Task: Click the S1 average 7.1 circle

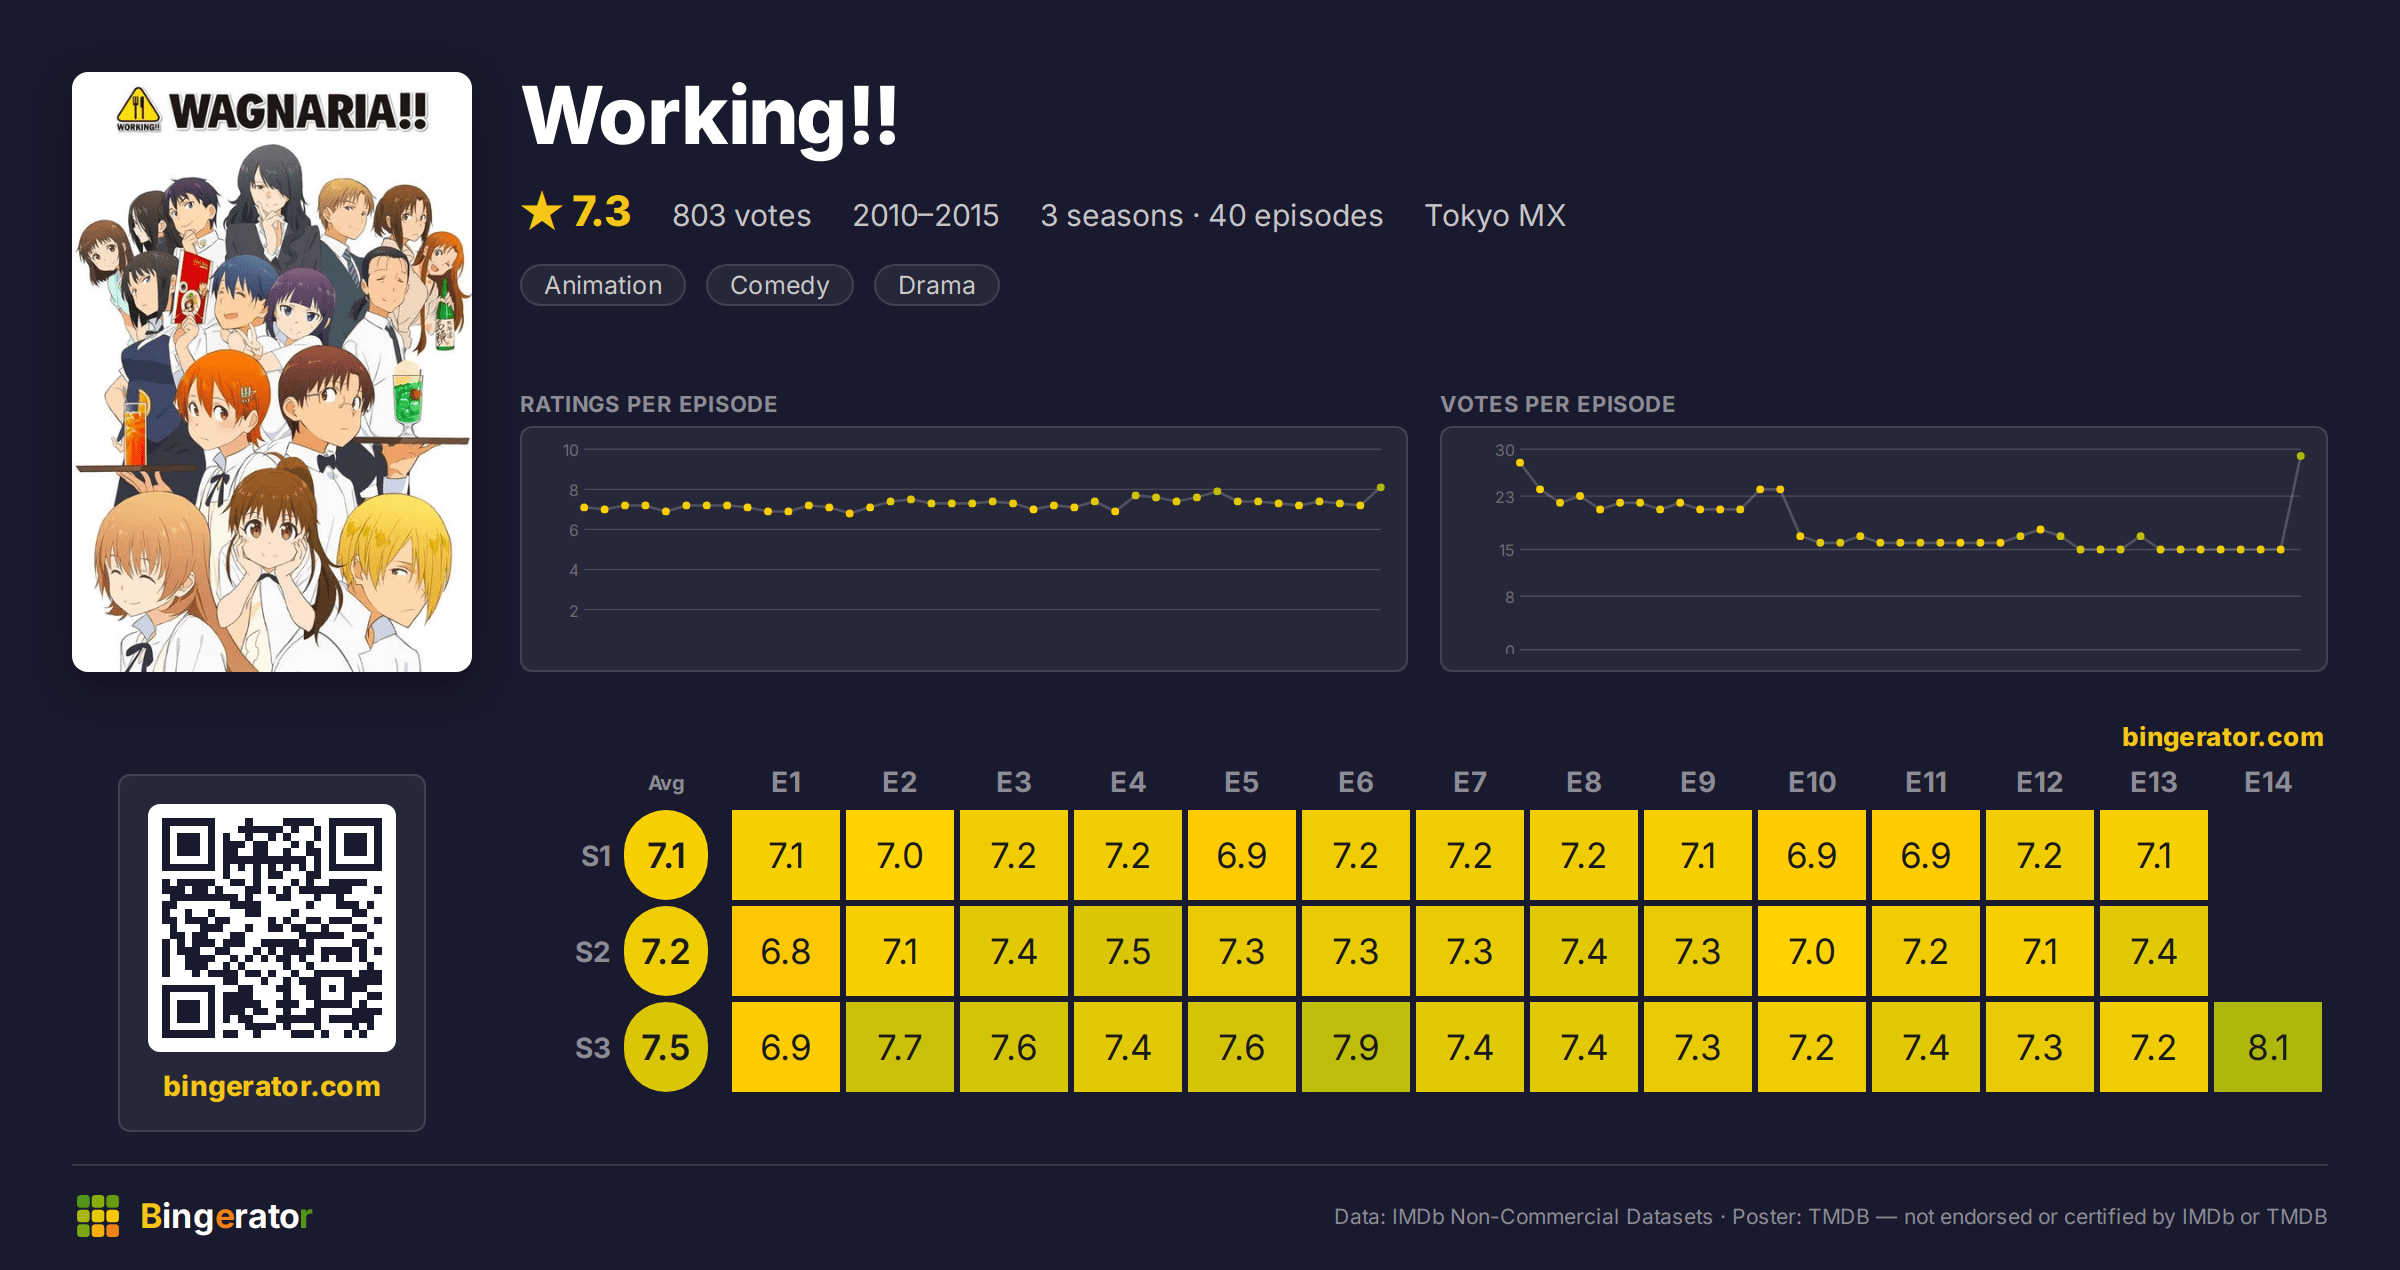Action: pos(666,855)
